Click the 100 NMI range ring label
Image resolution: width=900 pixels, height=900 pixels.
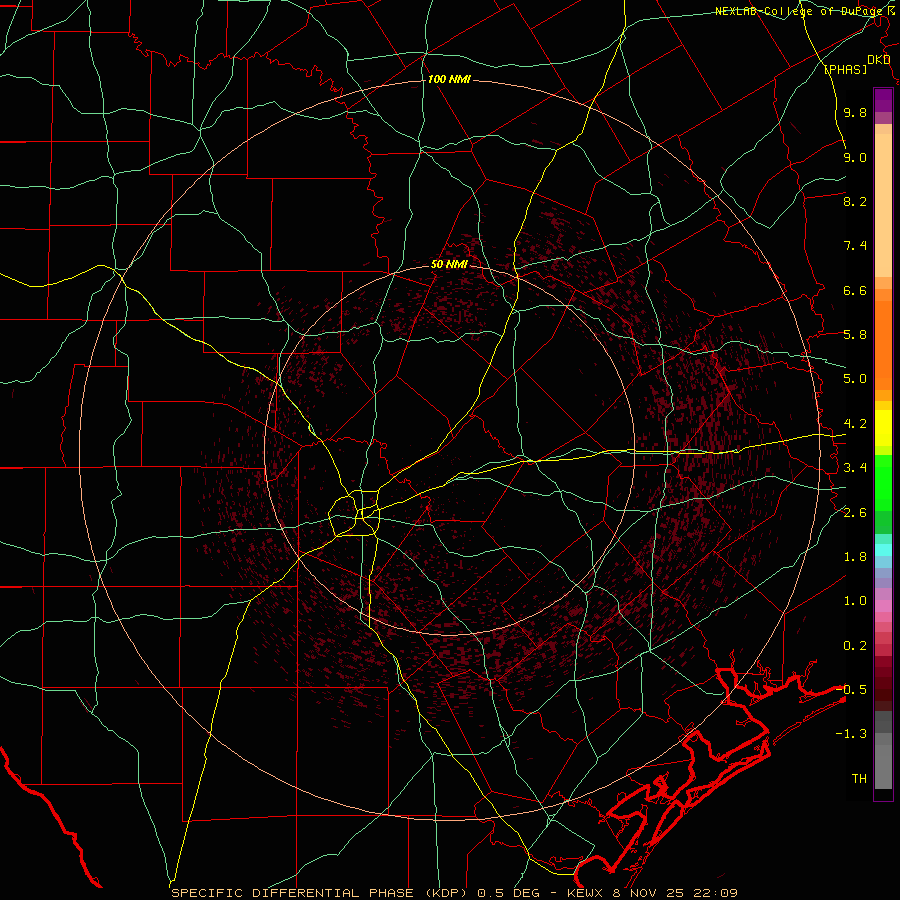tap(449, 79)
